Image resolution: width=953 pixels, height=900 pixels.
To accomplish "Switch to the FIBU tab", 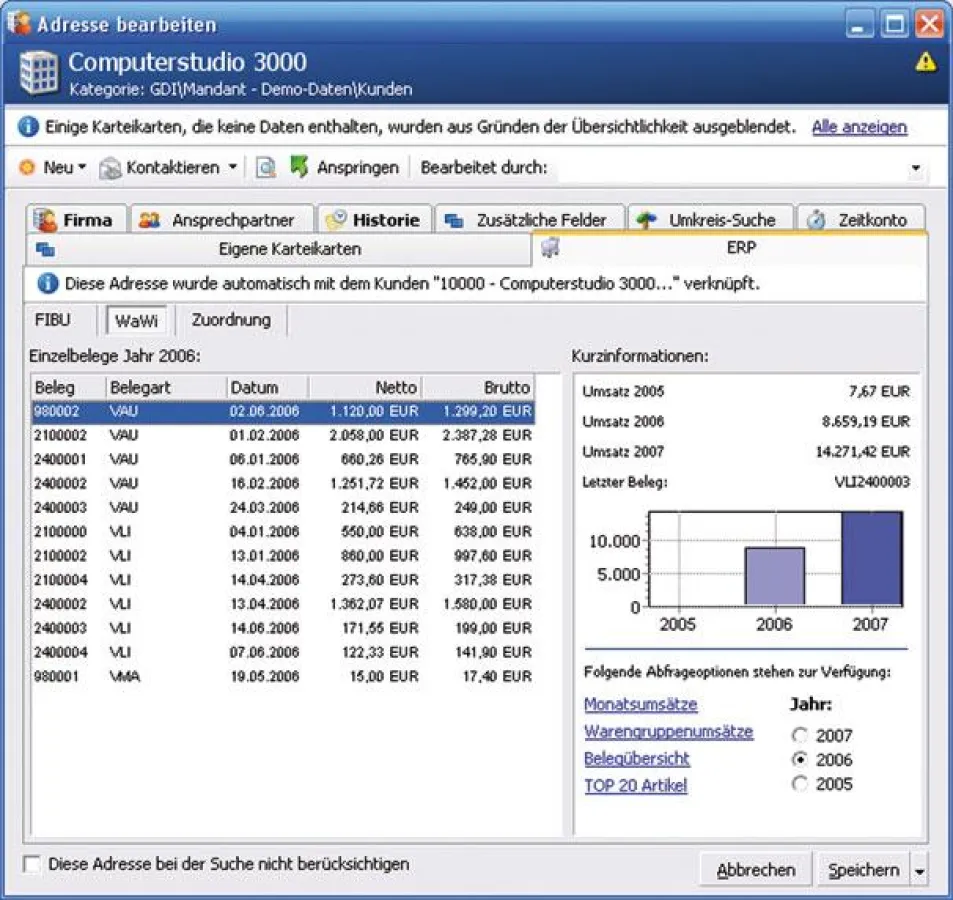I will pyautogui.click(x=53, y=320).
